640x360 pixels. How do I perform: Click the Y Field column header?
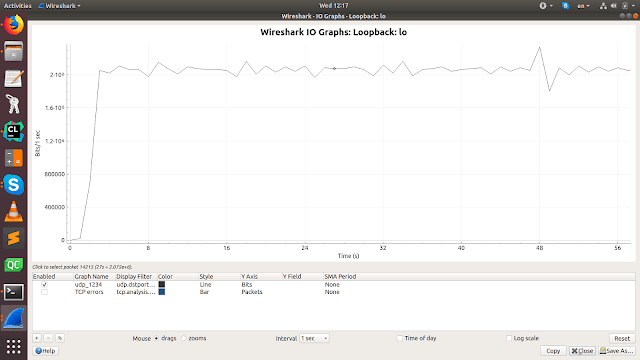pyautogui.click(x=302, y=276)
